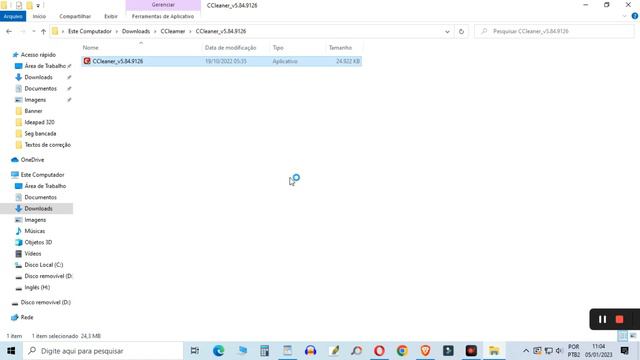Viewport: 640px width, 360px height.
Task: Switch to details view layout
Action: 622,336
